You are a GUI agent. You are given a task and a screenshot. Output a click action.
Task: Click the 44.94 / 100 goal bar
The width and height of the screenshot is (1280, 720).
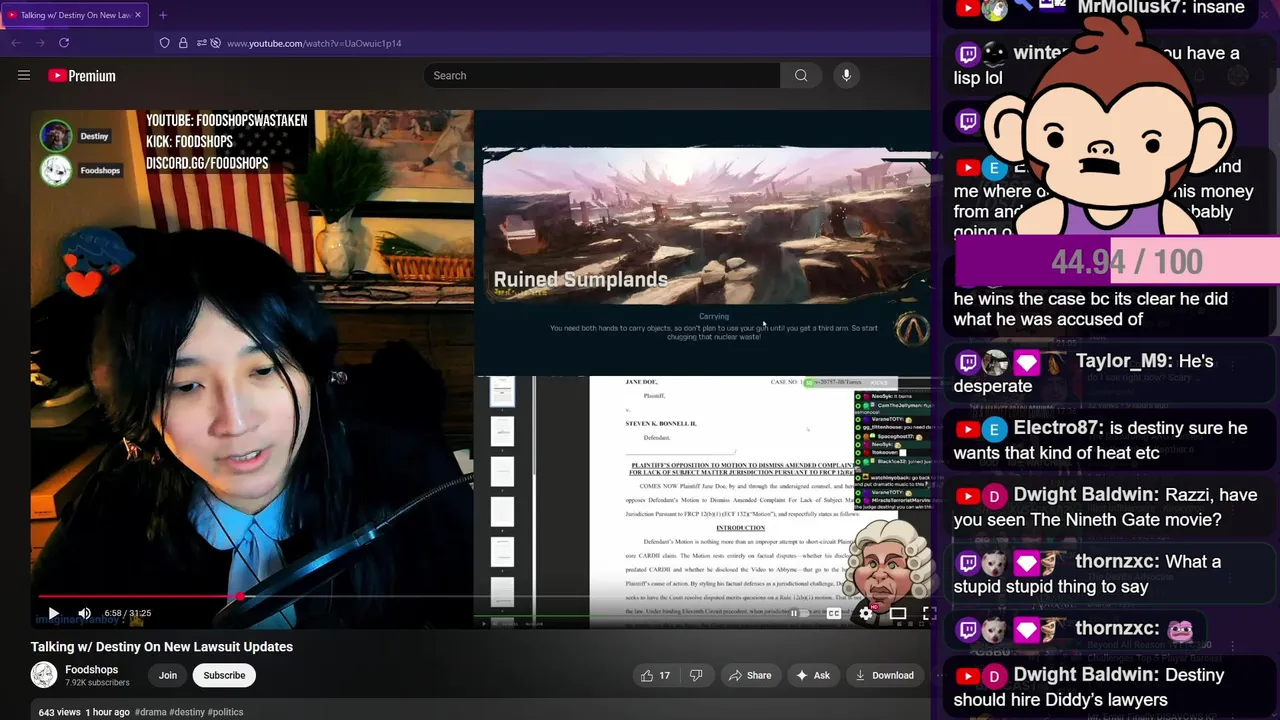pyautogui.click(x=1117, y=262)
